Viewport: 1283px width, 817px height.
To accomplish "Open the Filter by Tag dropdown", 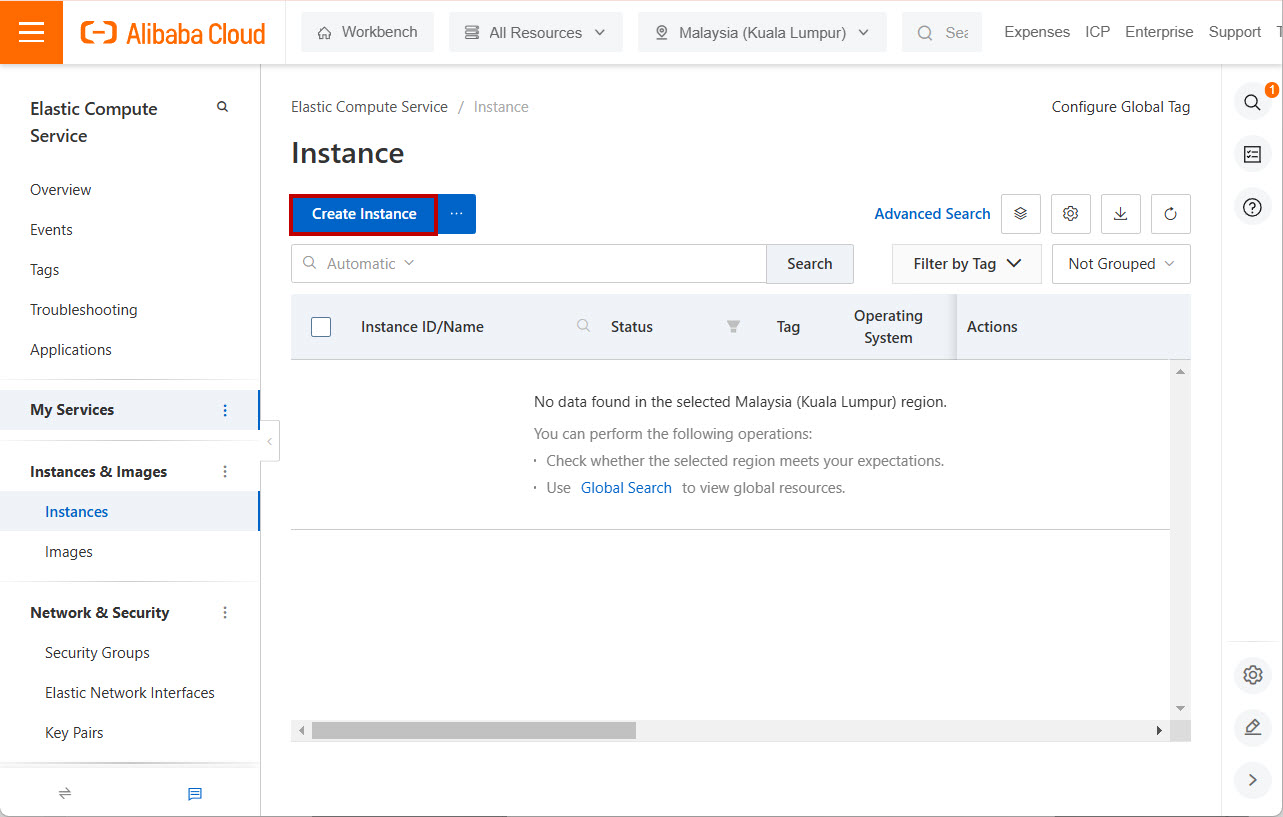I will [966, 264].
